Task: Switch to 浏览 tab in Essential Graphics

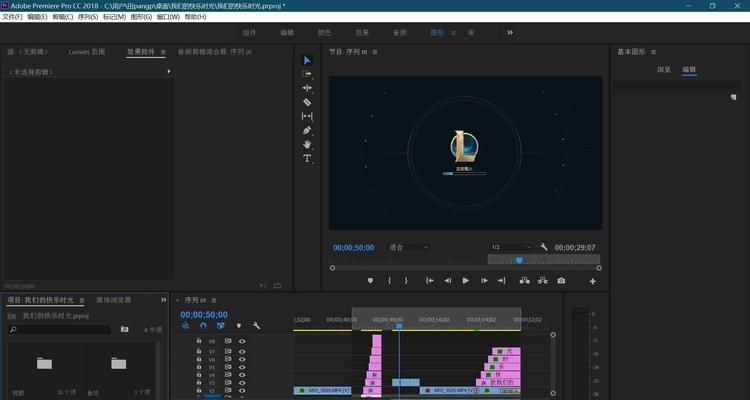Action: pyautogui.click(x=664, y=70)
